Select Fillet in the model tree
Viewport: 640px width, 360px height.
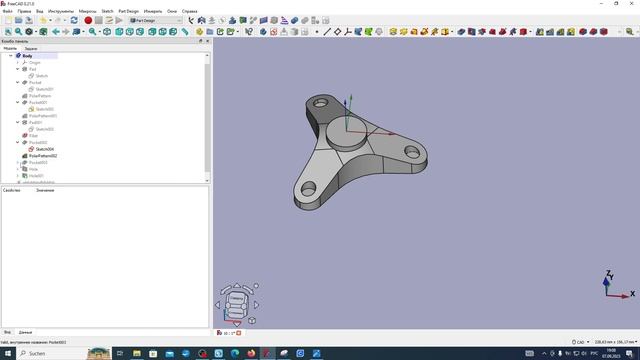coord(33,136)
